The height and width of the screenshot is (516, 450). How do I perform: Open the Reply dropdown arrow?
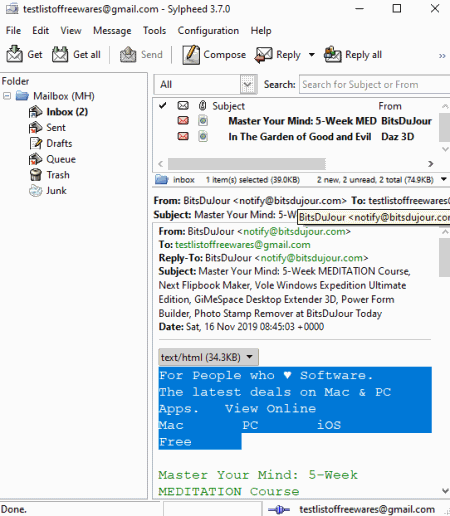point(312,55)
